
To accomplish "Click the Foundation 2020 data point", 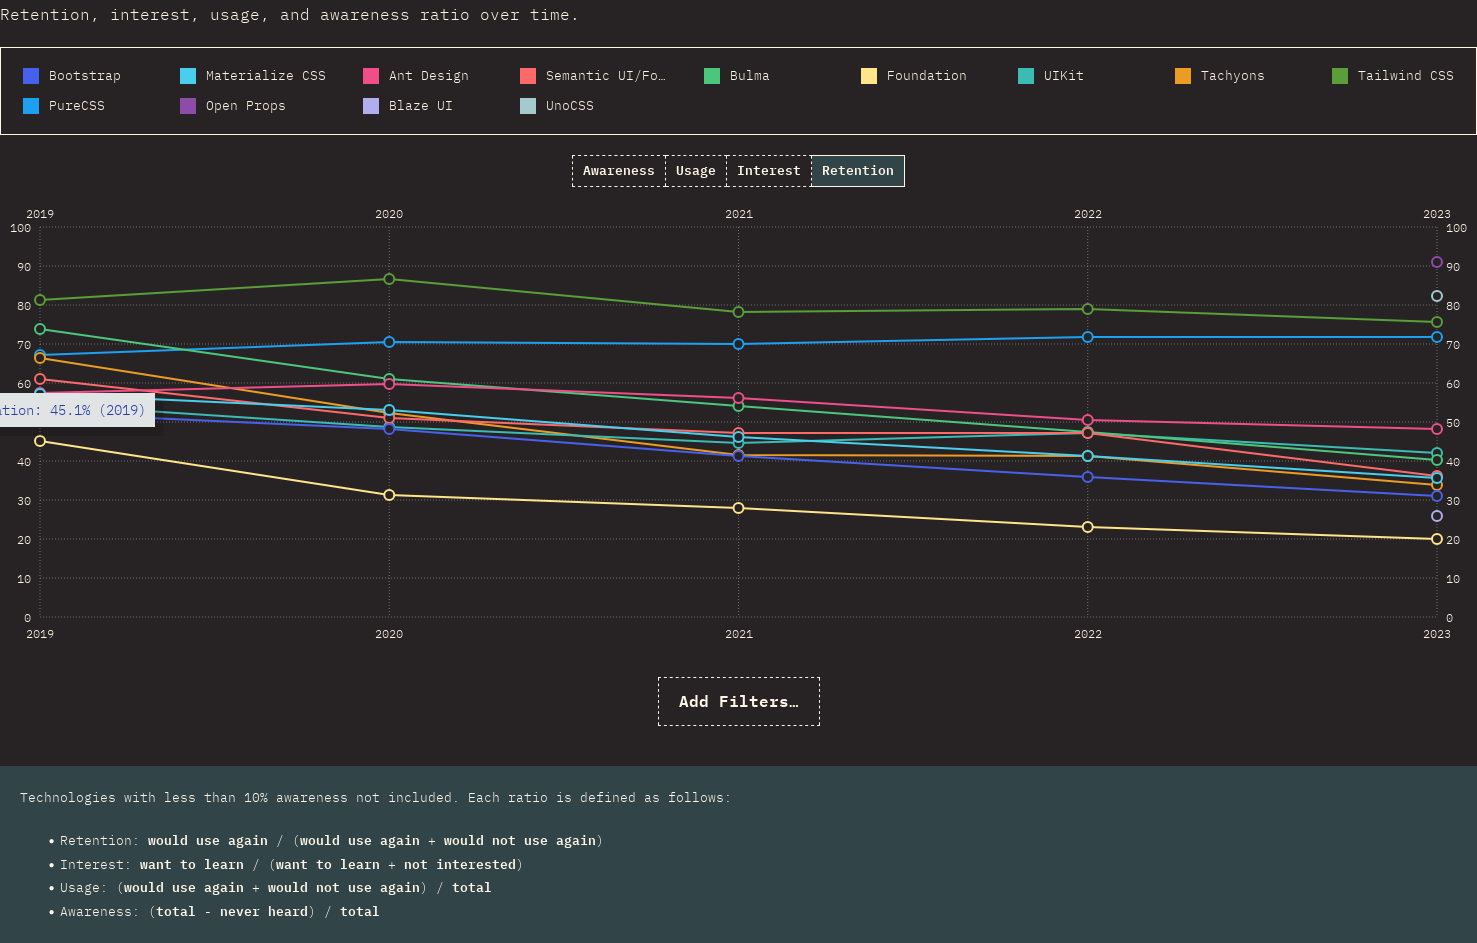I will [389, 495].
